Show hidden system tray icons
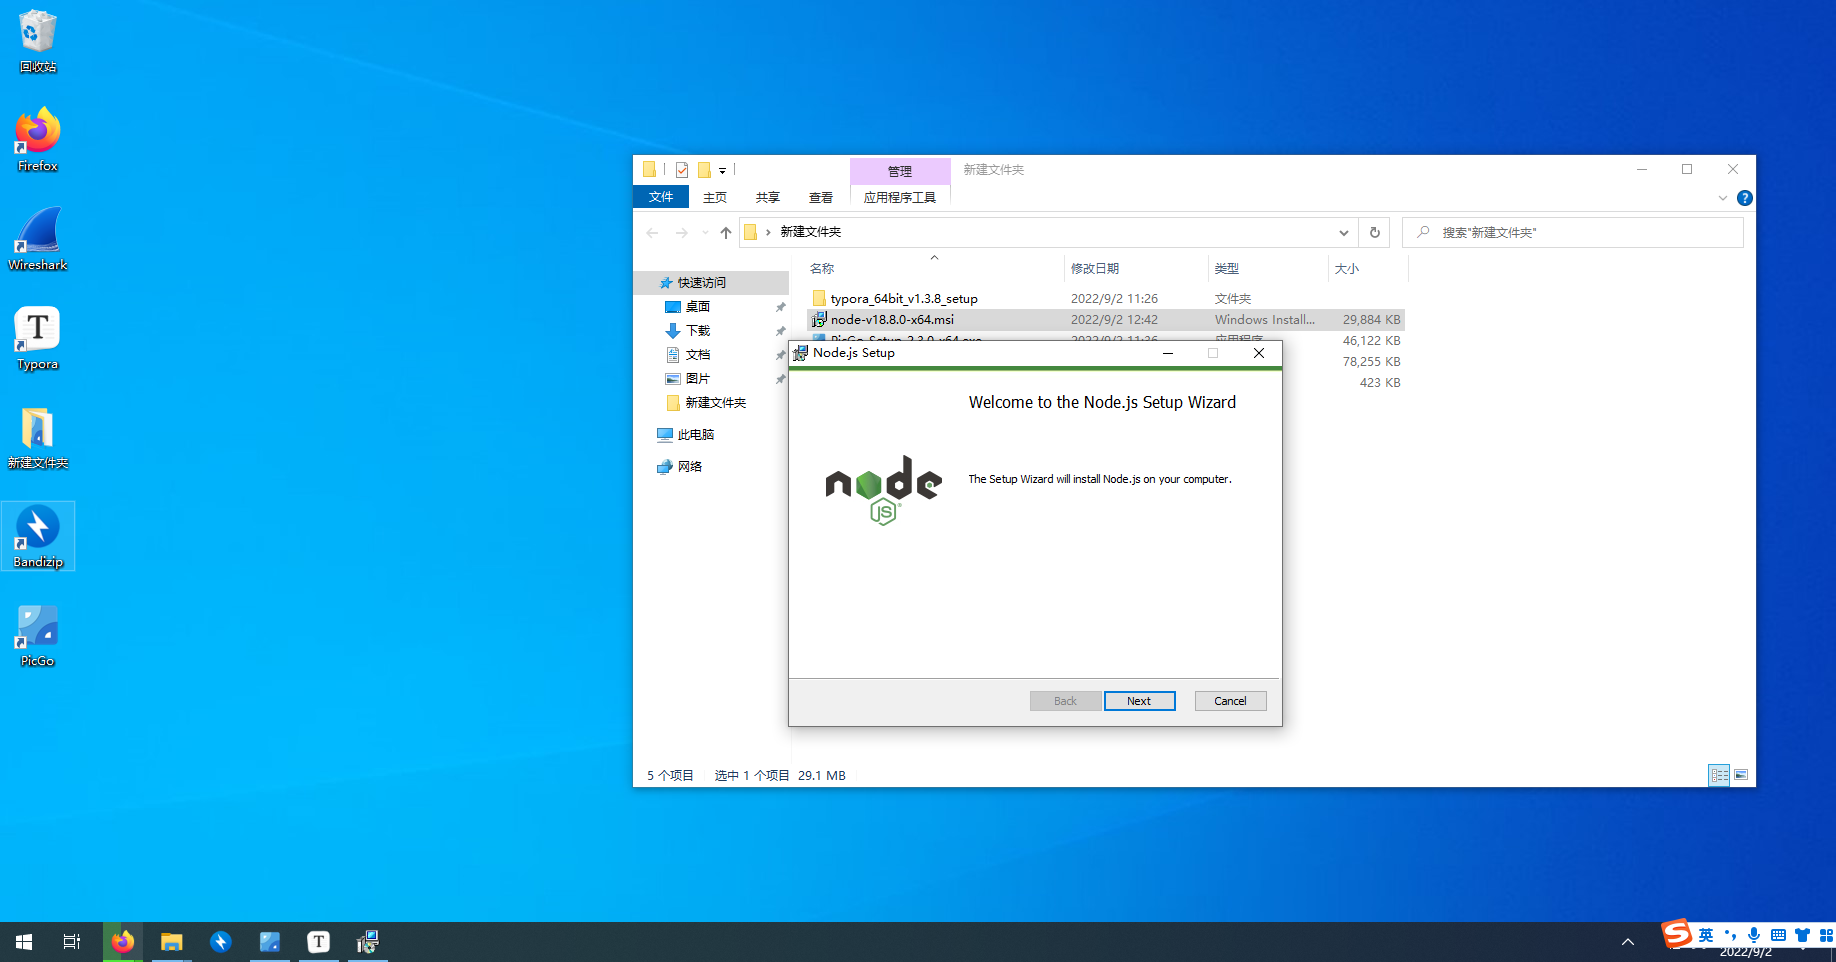The image size is (1836, 962). click(x=1628, y=942)
